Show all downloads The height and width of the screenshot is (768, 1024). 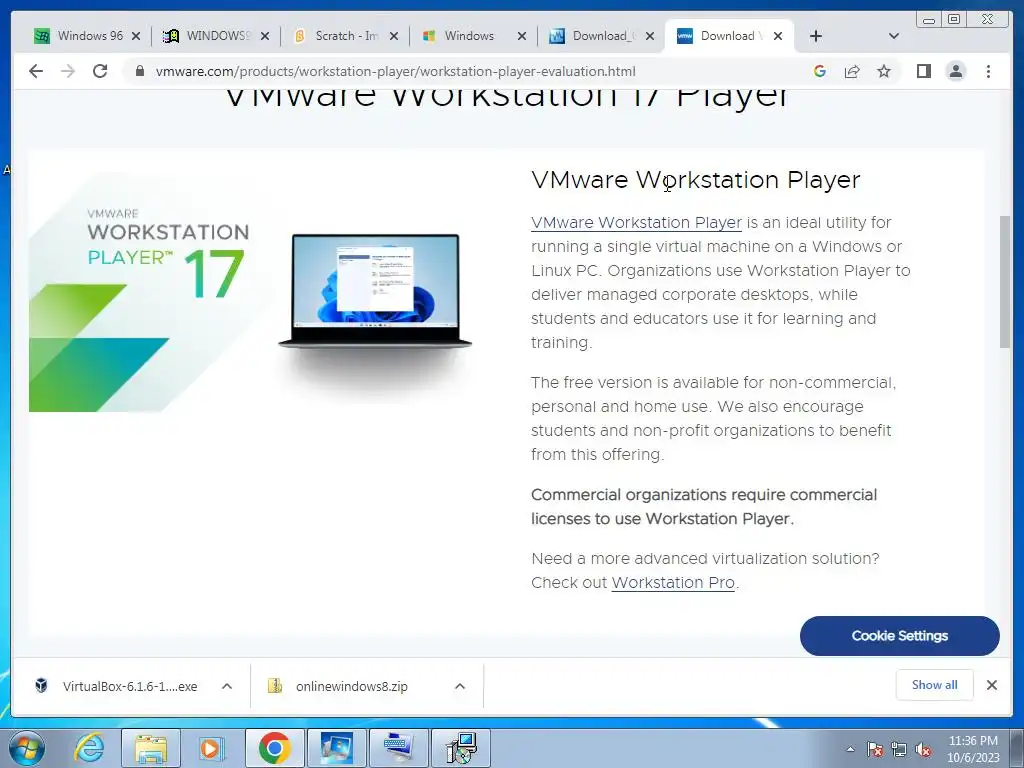click(935, 684)
